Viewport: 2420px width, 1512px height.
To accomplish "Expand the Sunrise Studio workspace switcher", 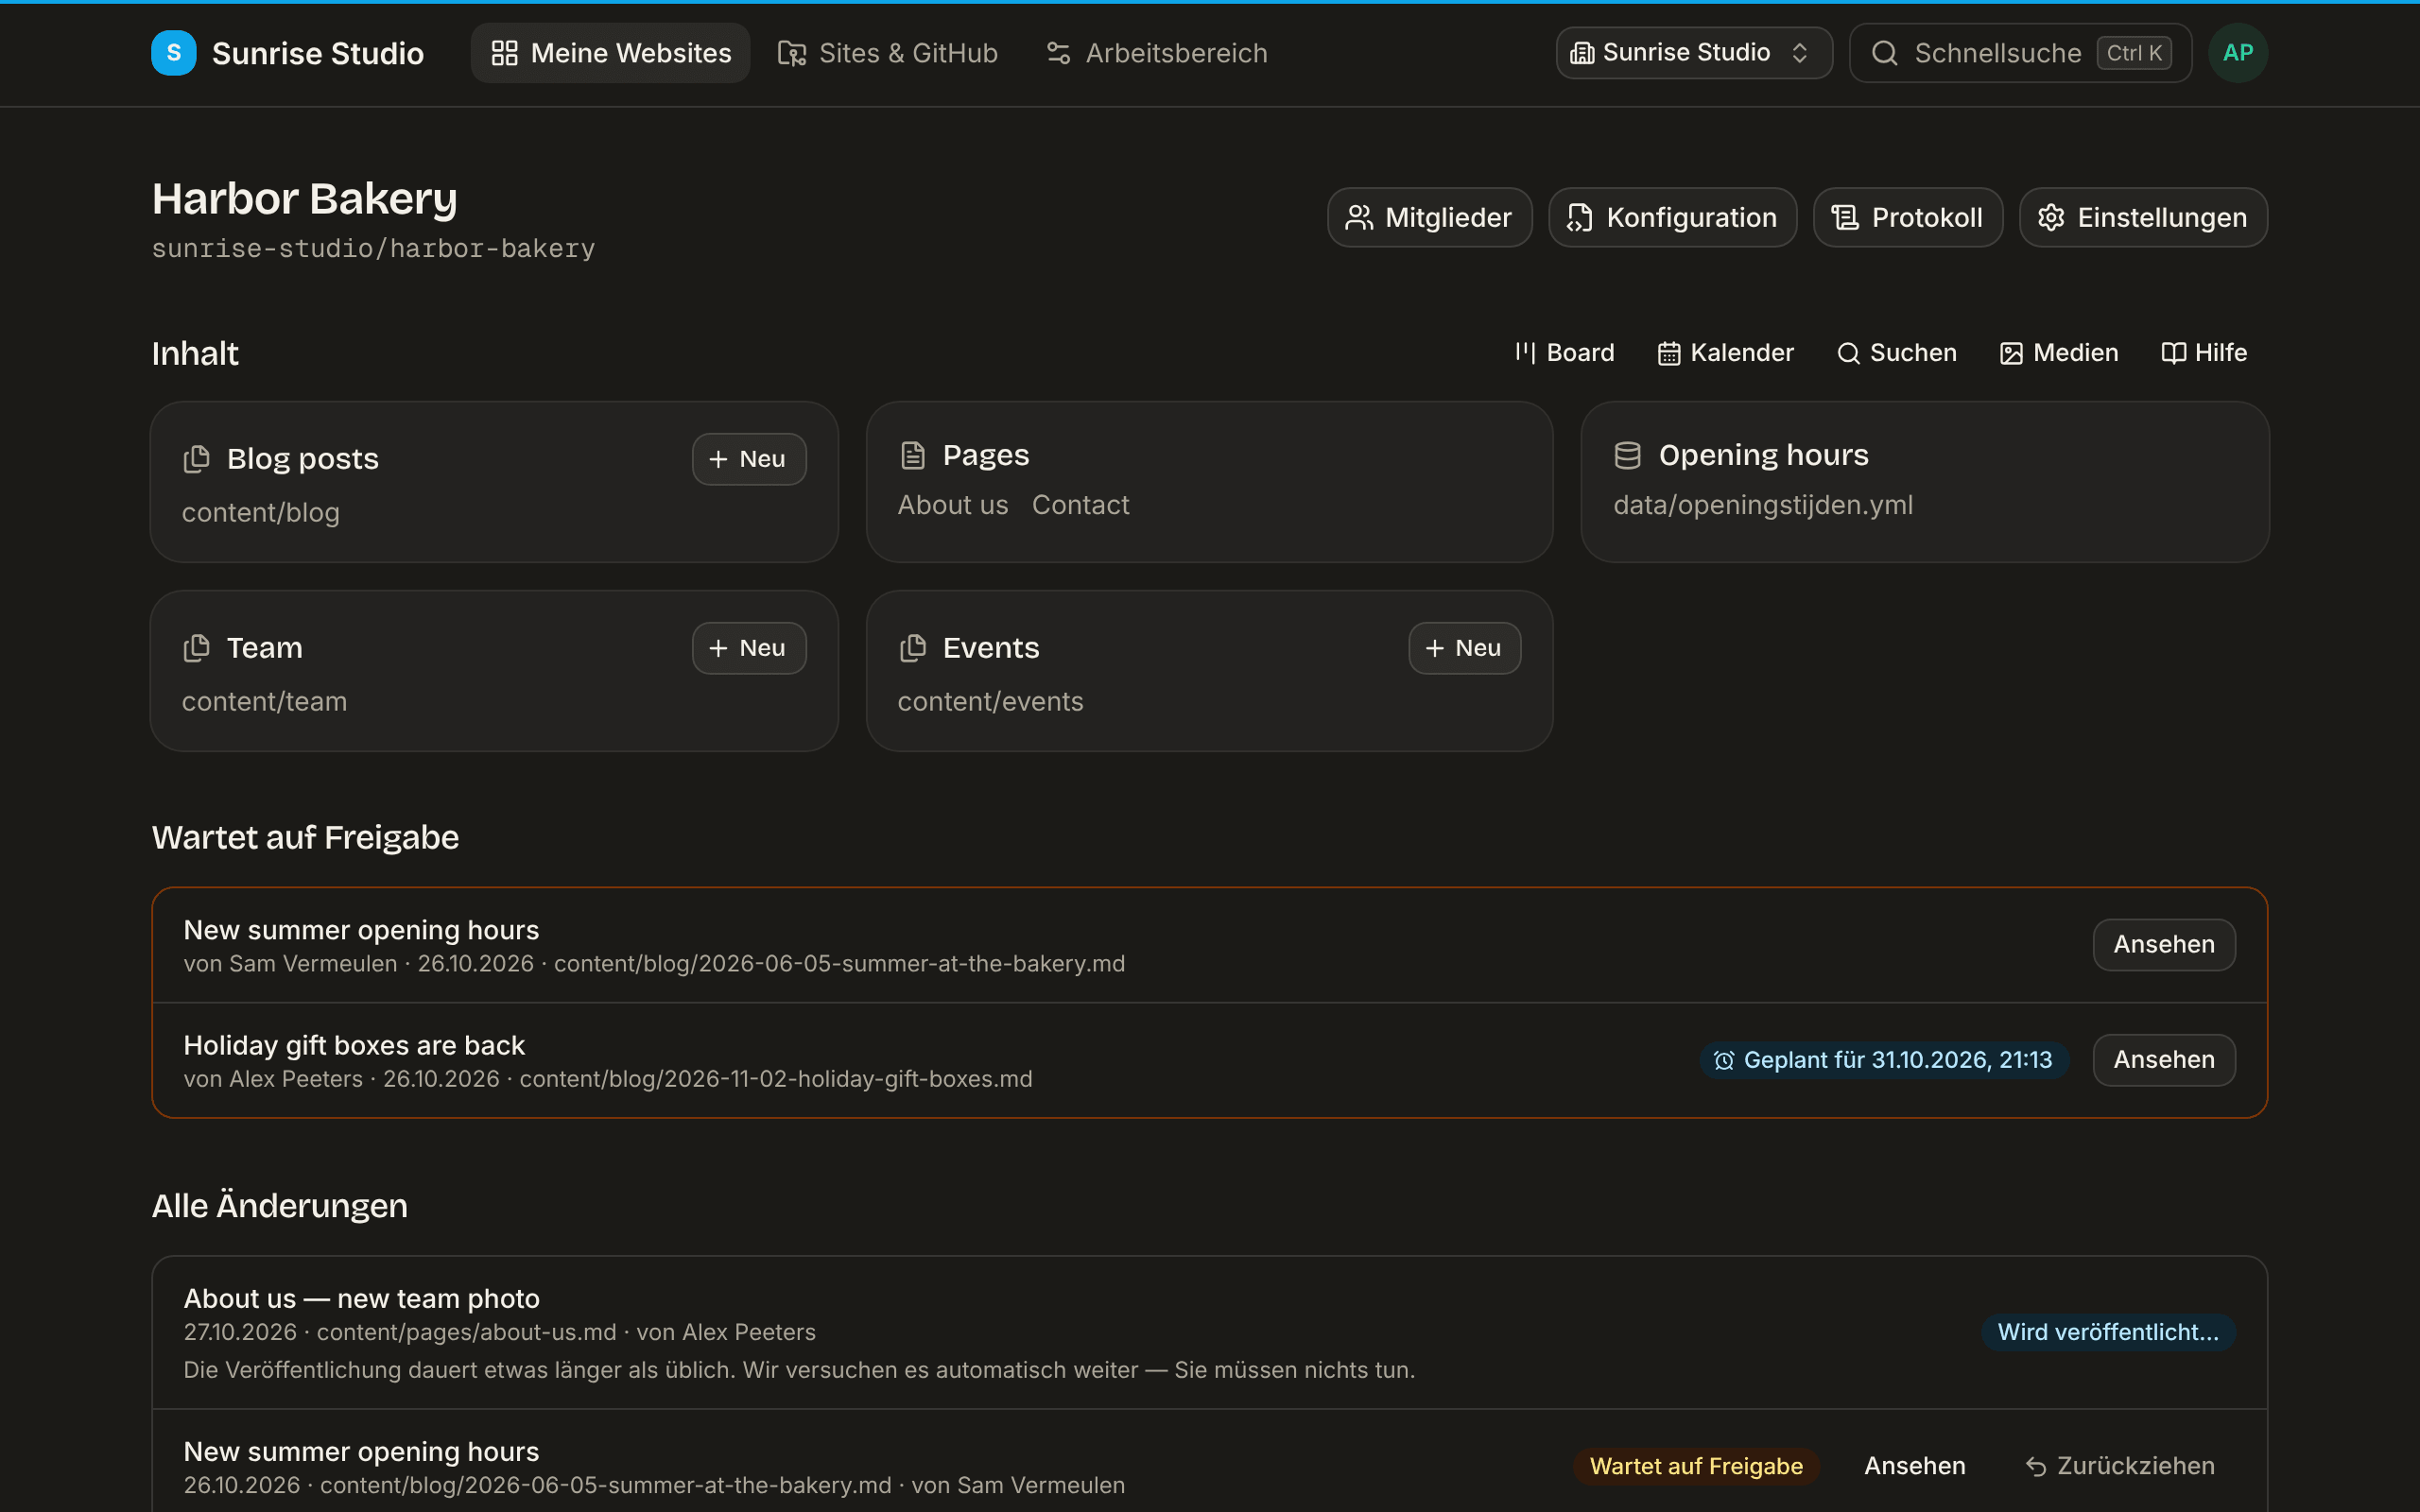I will pos(1694,53).
